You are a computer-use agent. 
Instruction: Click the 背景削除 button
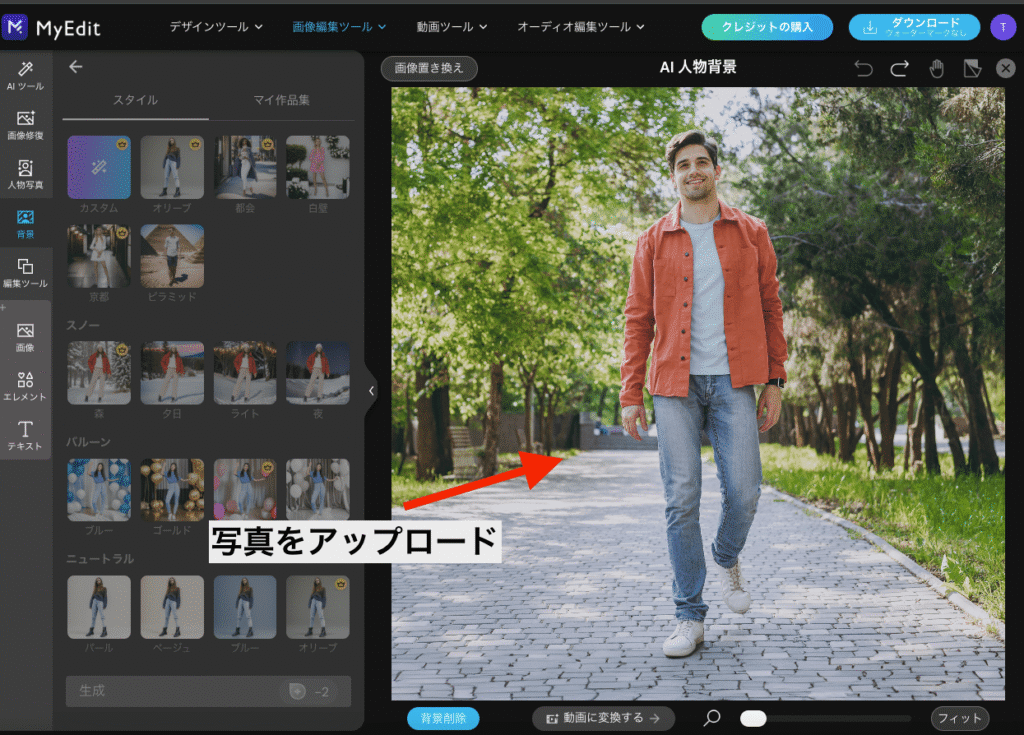pos(443,718)
